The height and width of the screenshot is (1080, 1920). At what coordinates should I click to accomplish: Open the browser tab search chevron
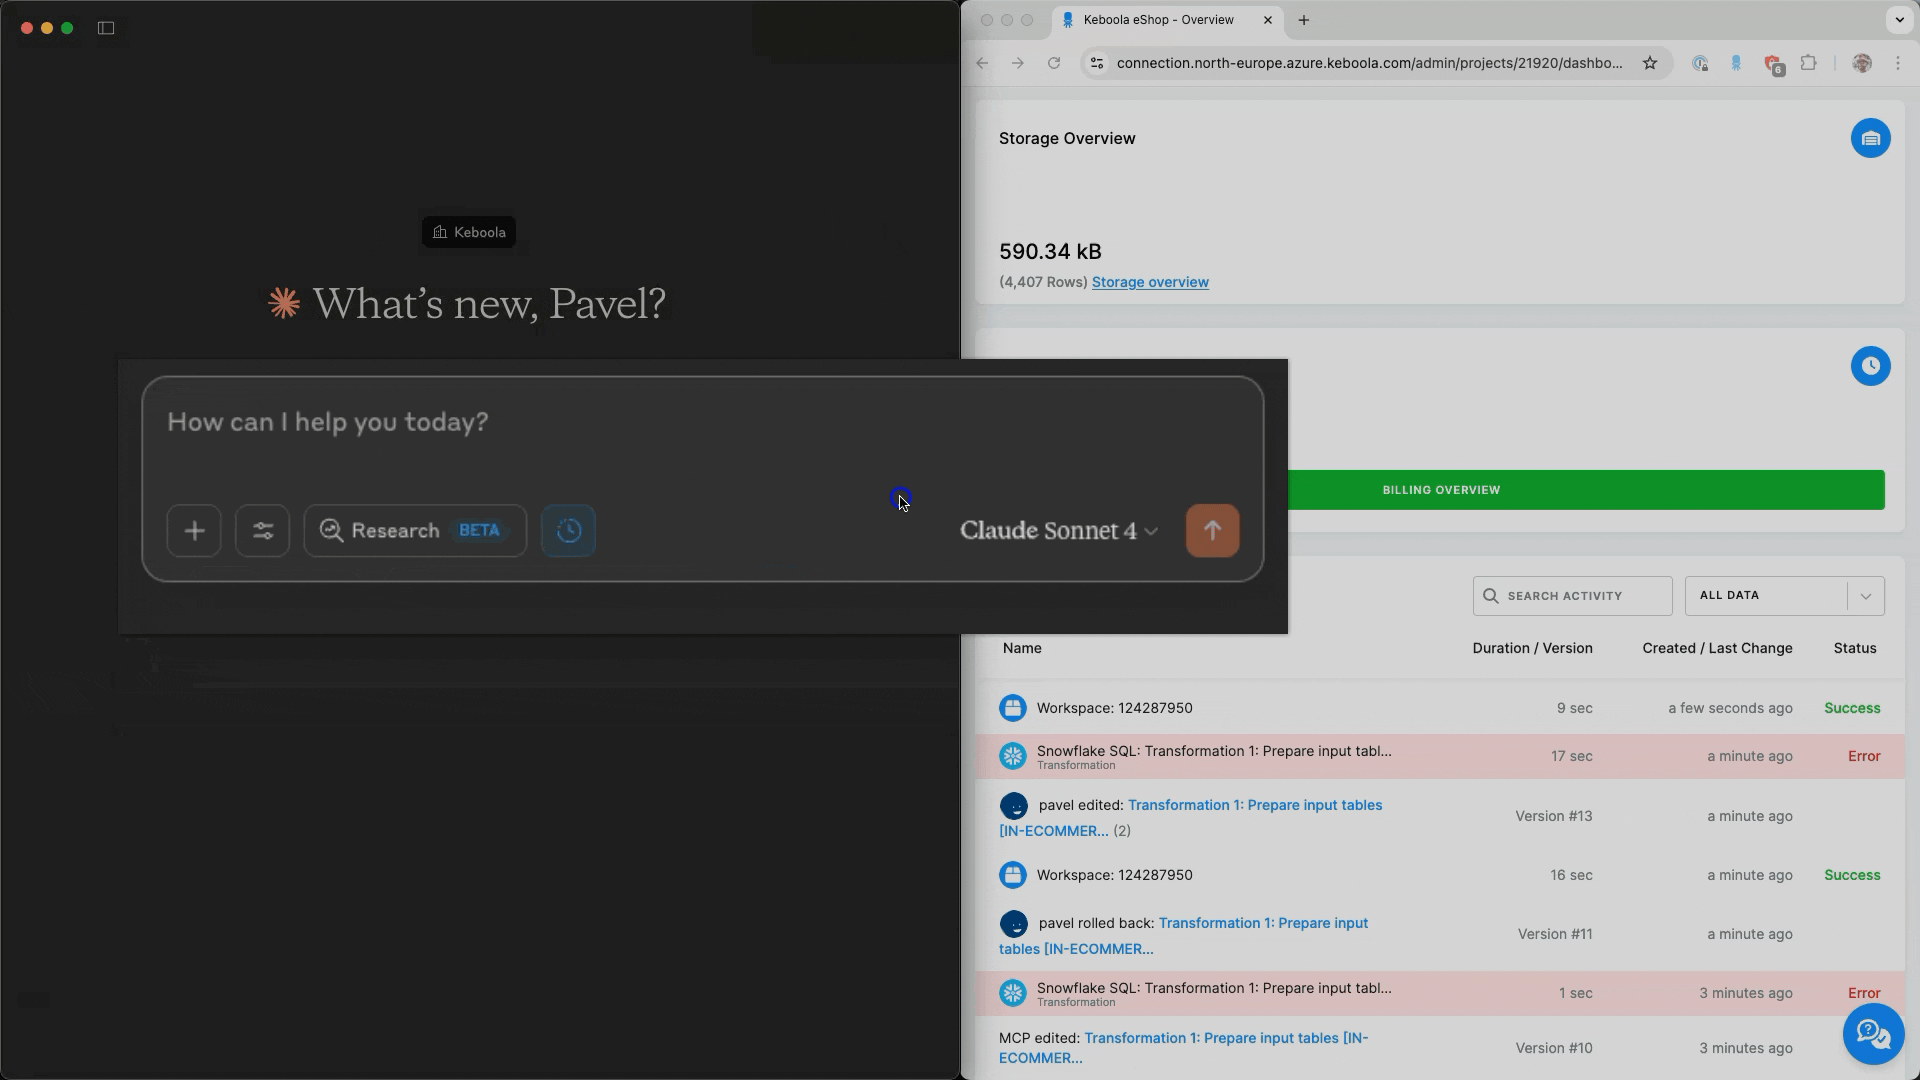(1899, 20)
